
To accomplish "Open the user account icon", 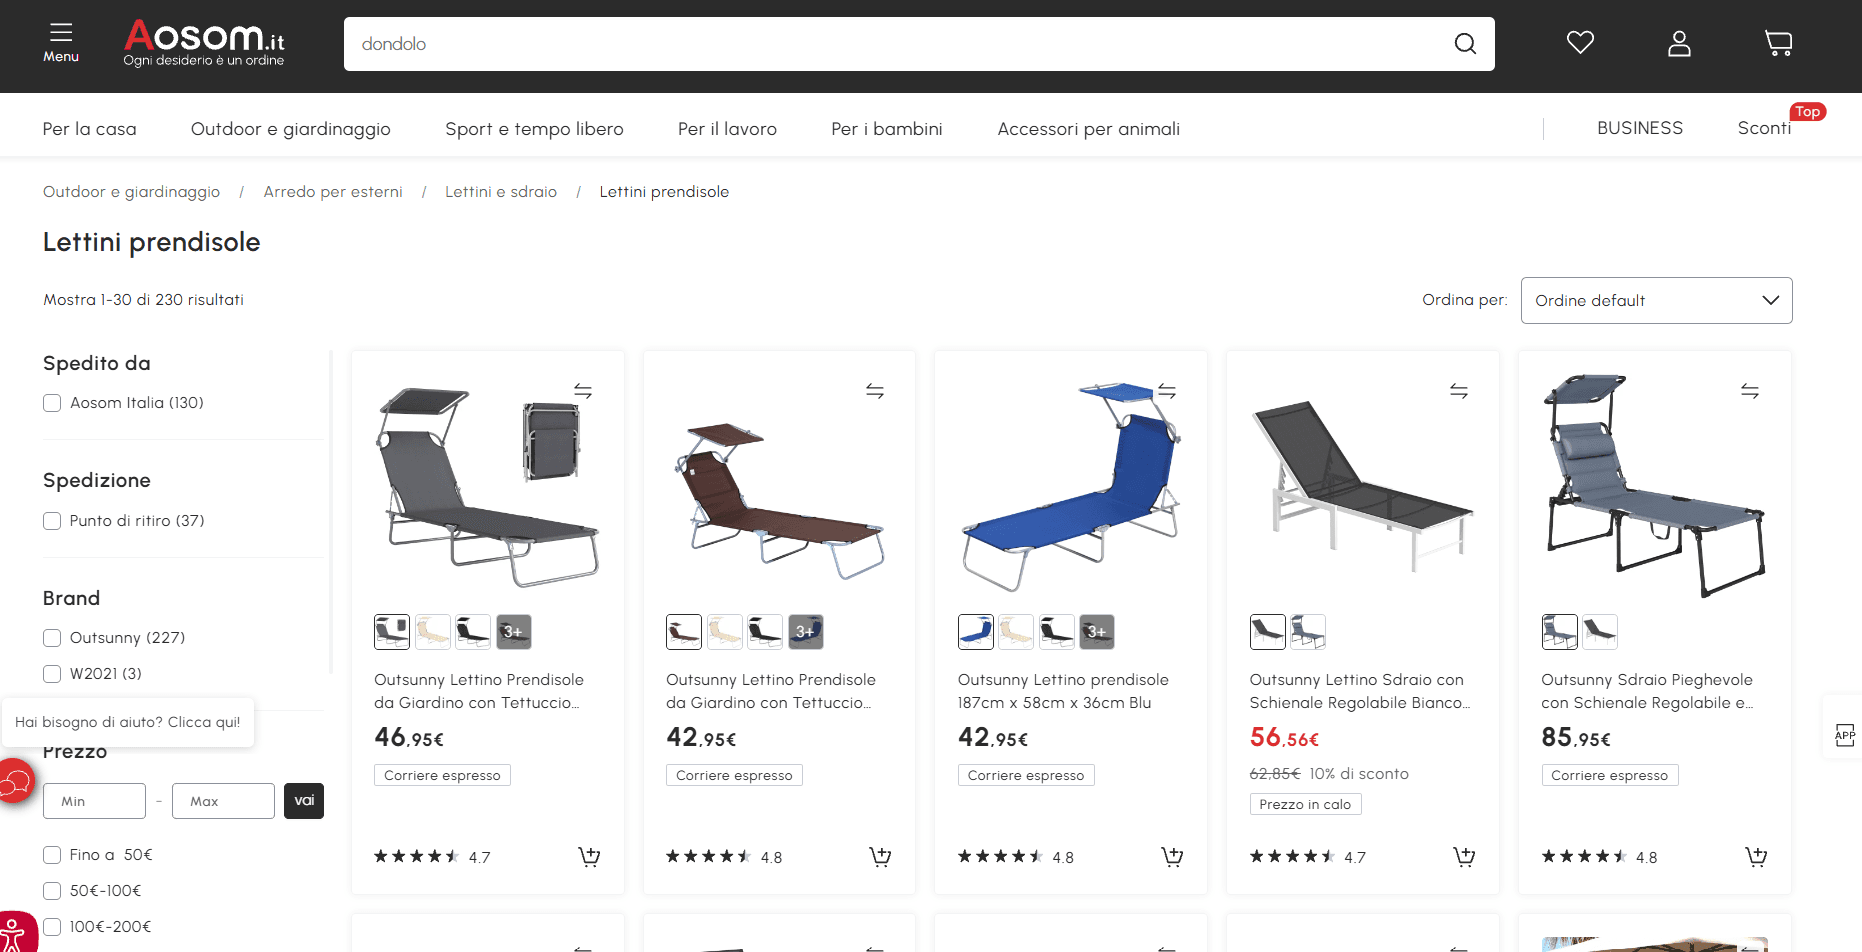I will pos(1679,43).
